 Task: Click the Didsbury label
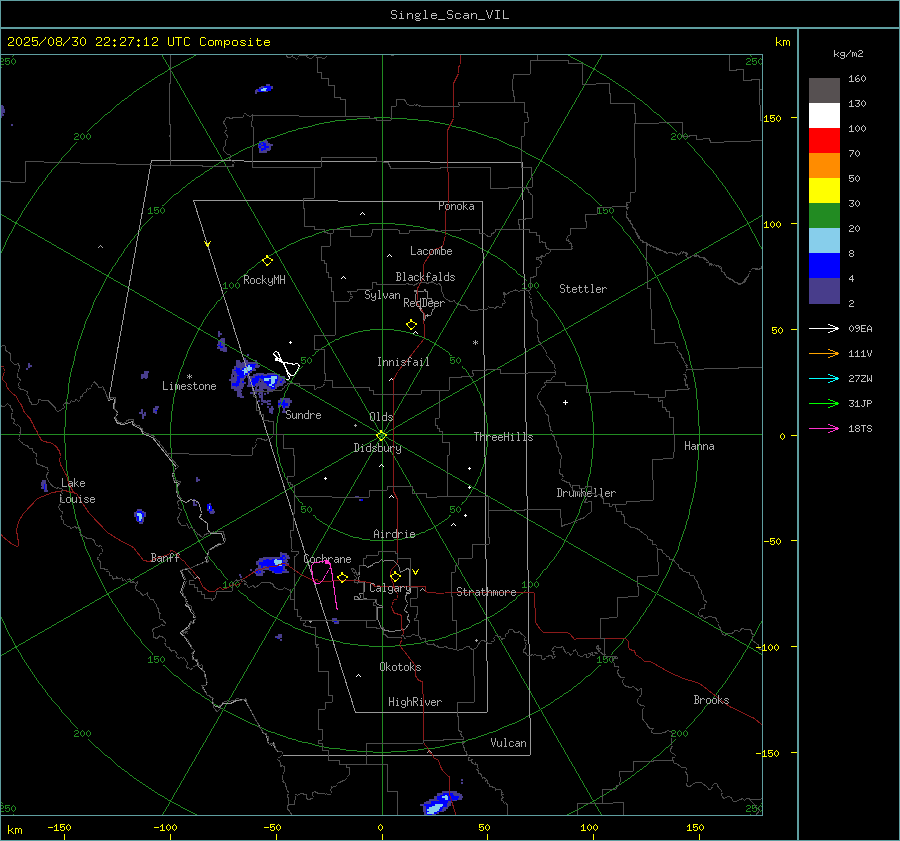tap(377, 448)
